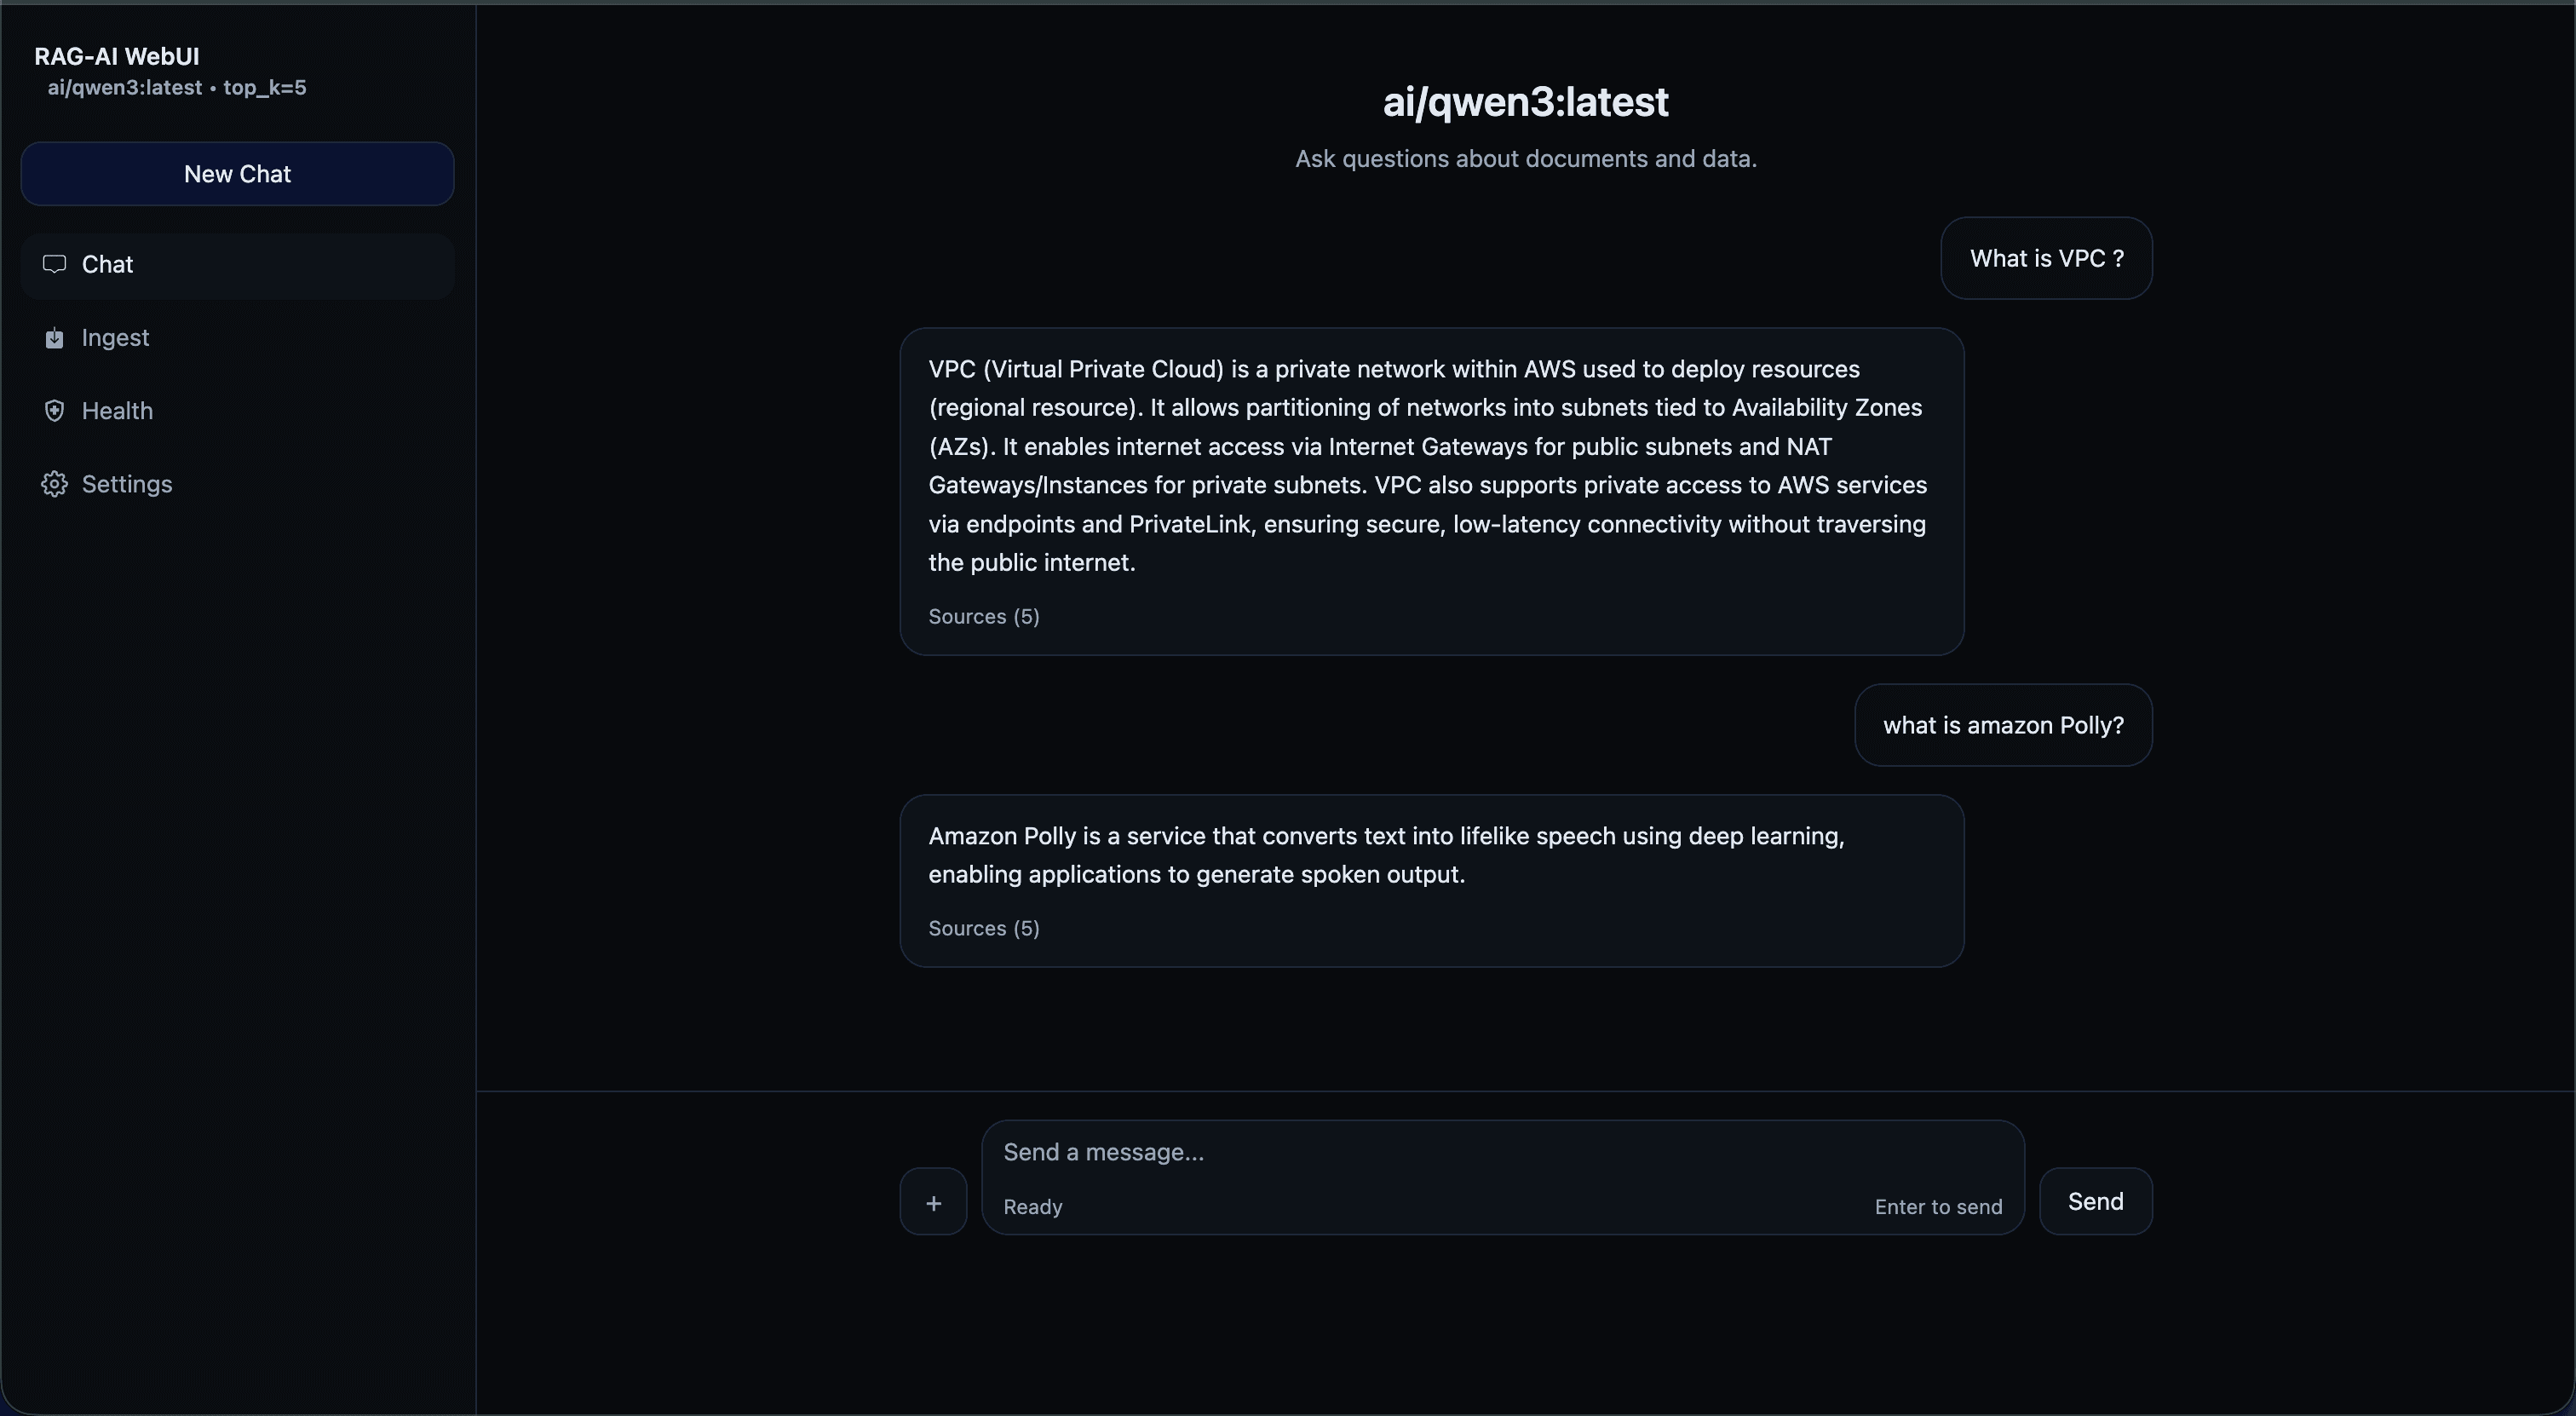
Task: Select the "what is amazon Polly?" message bubble
Action: click(2003, 726)
